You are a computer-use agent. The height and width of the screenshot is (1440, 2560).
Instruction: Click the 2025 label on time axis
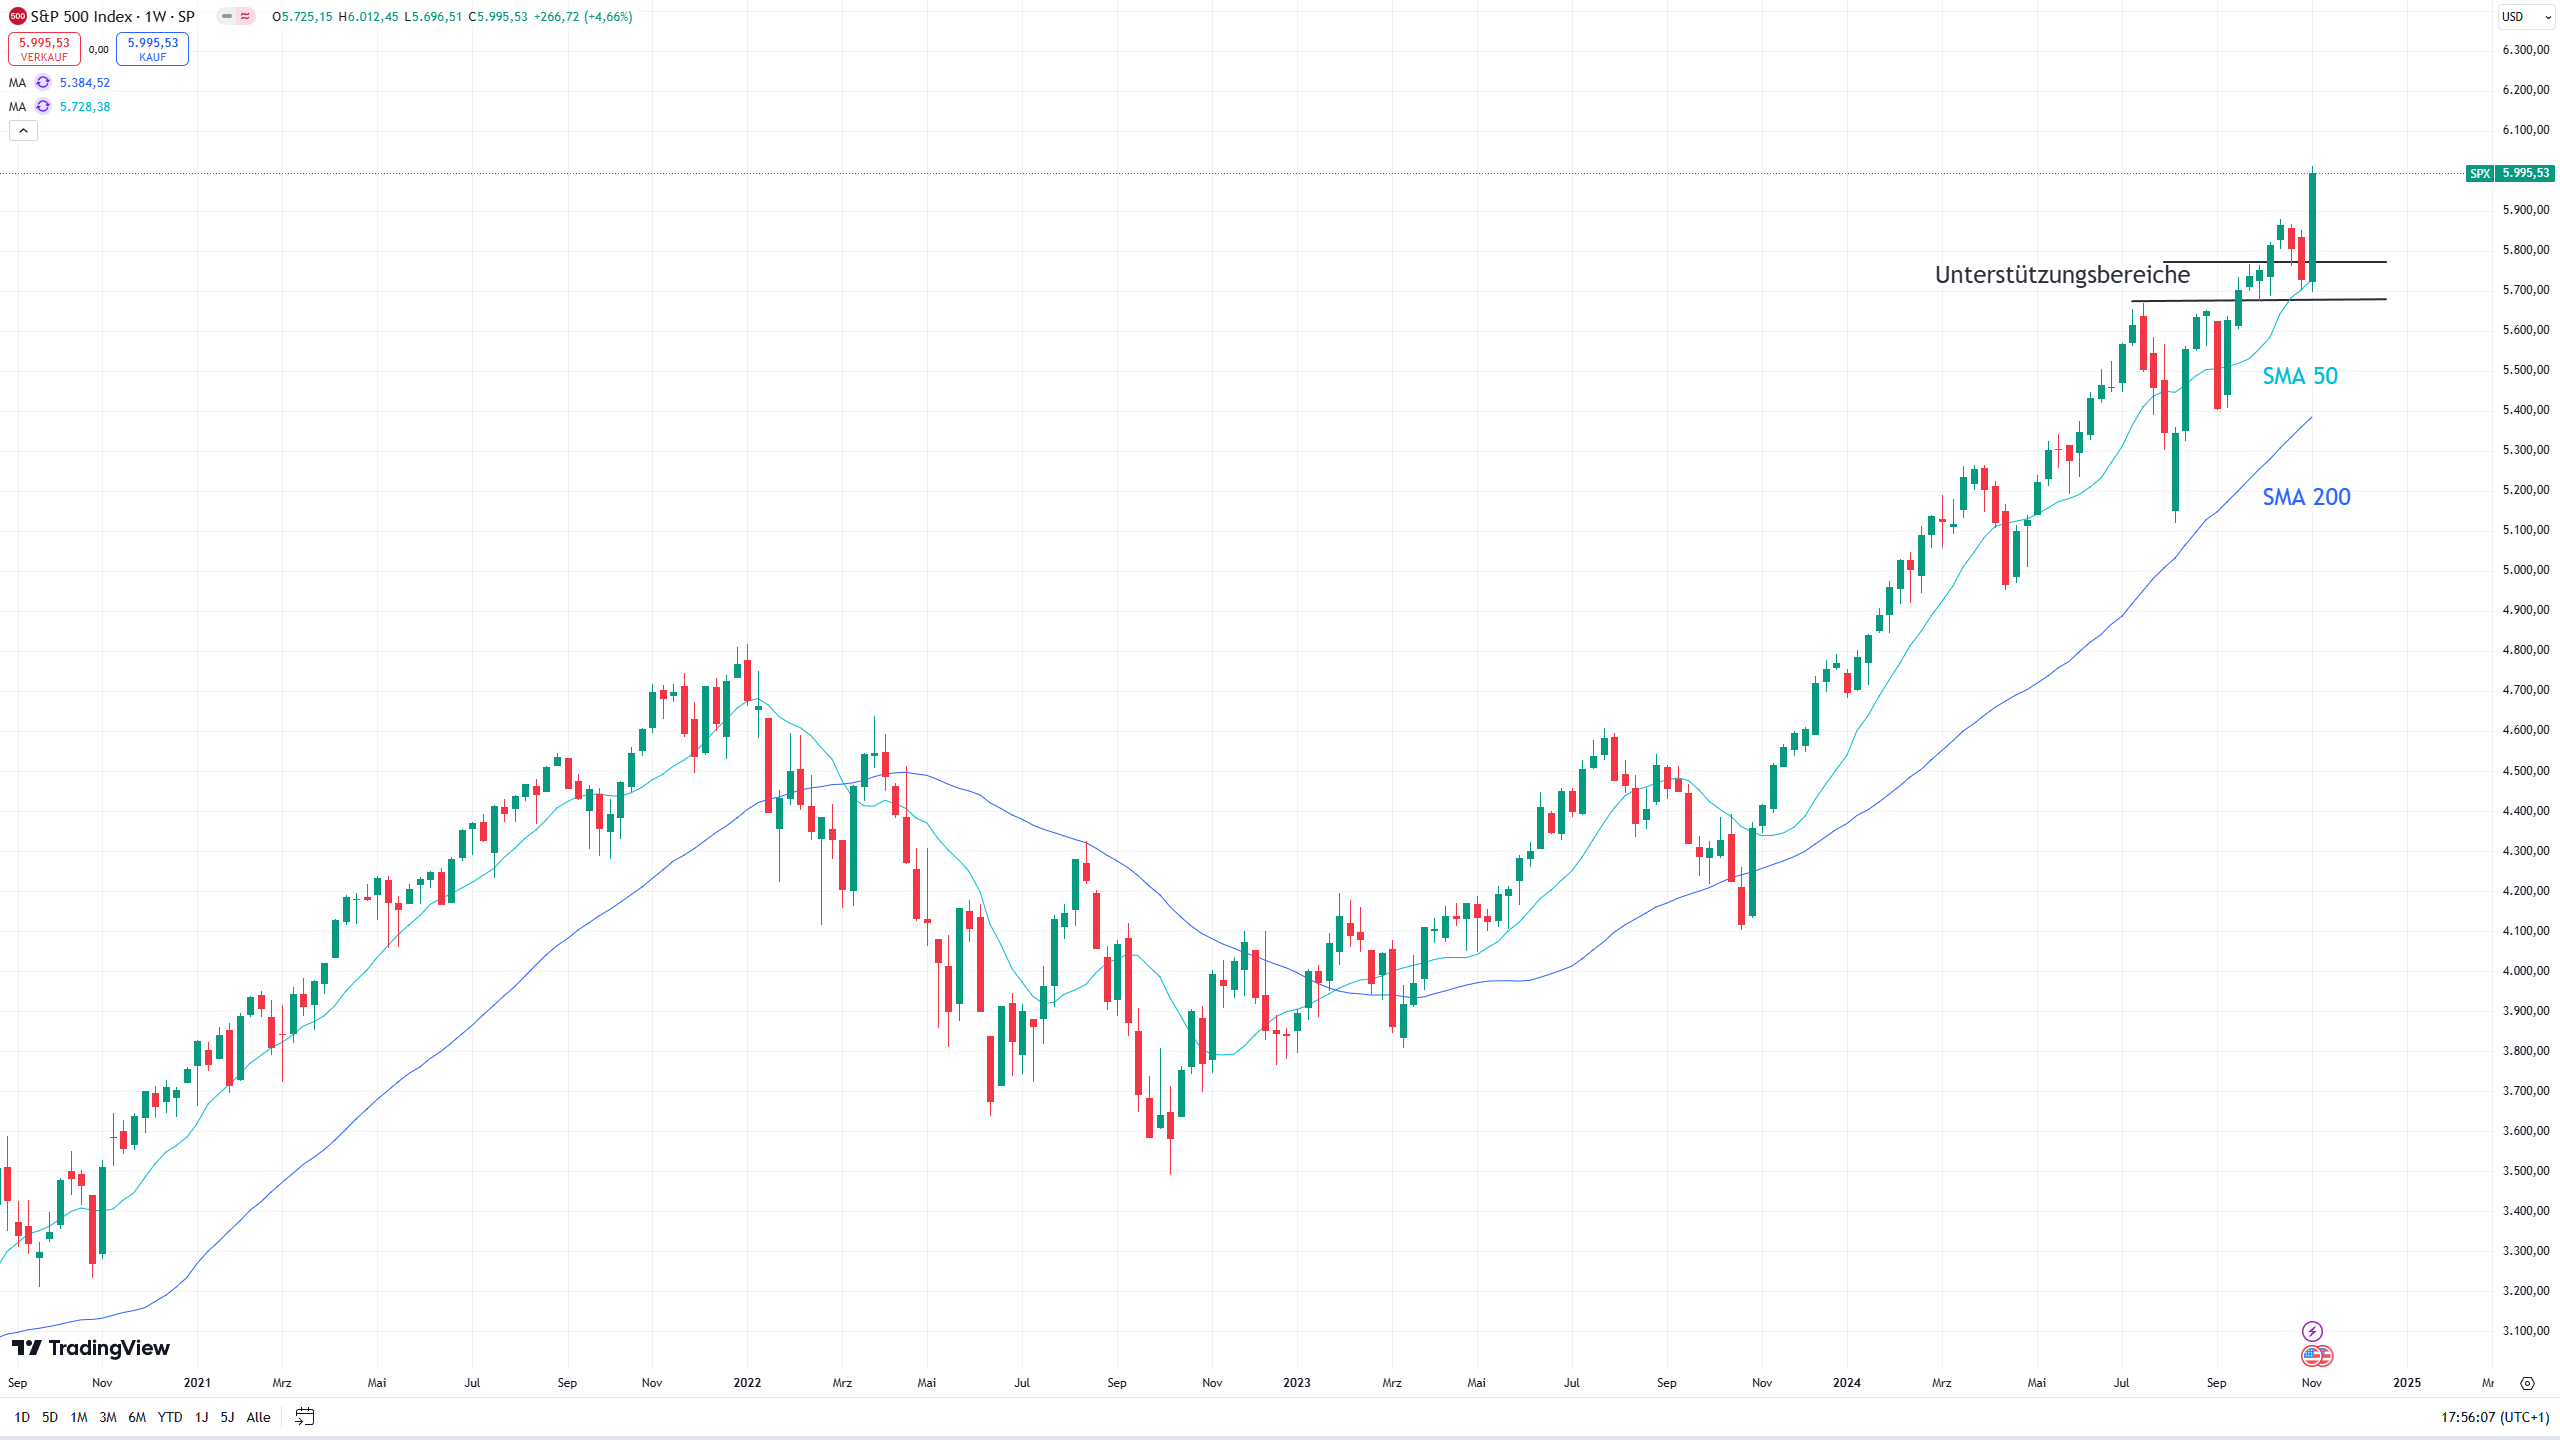[2406, 1383]
